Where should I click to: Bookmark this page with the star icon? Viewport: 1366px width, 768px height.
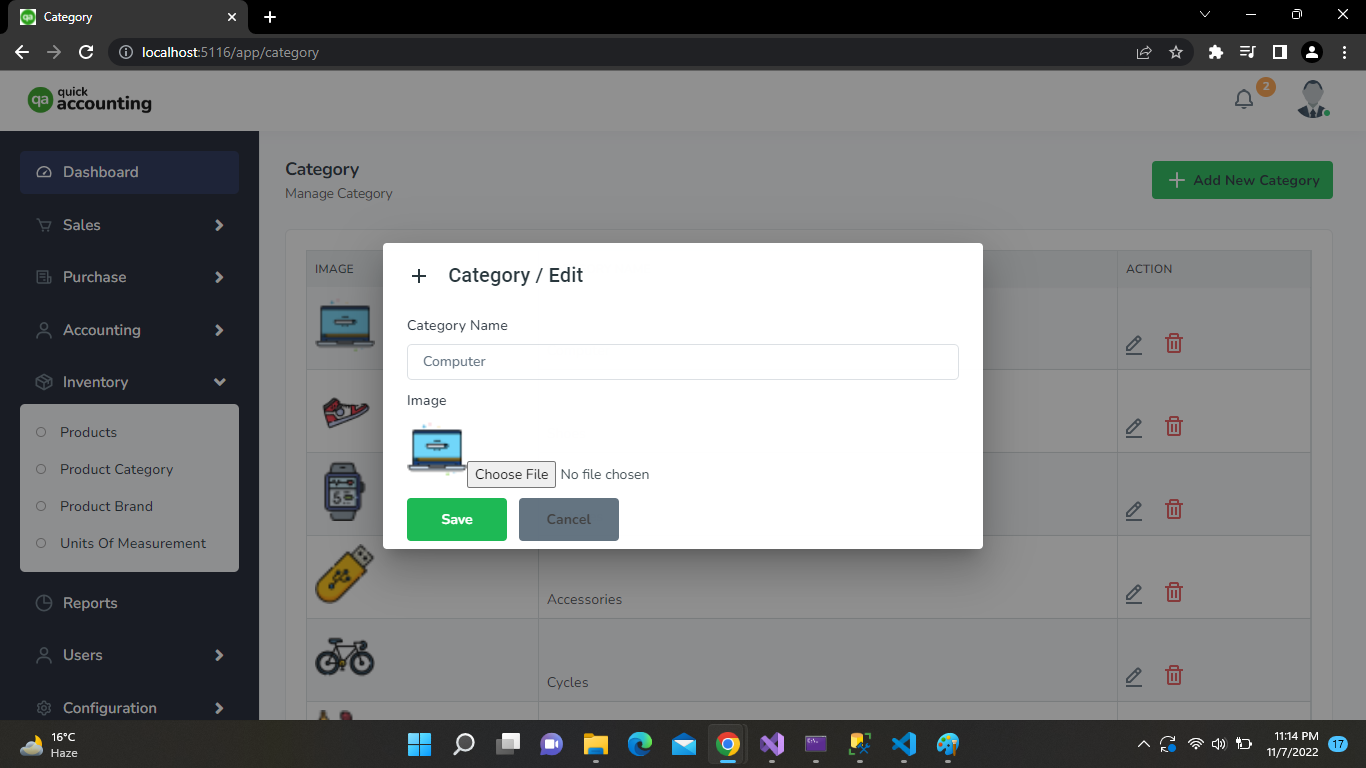pyautogui.click(x=1176, y=52)
